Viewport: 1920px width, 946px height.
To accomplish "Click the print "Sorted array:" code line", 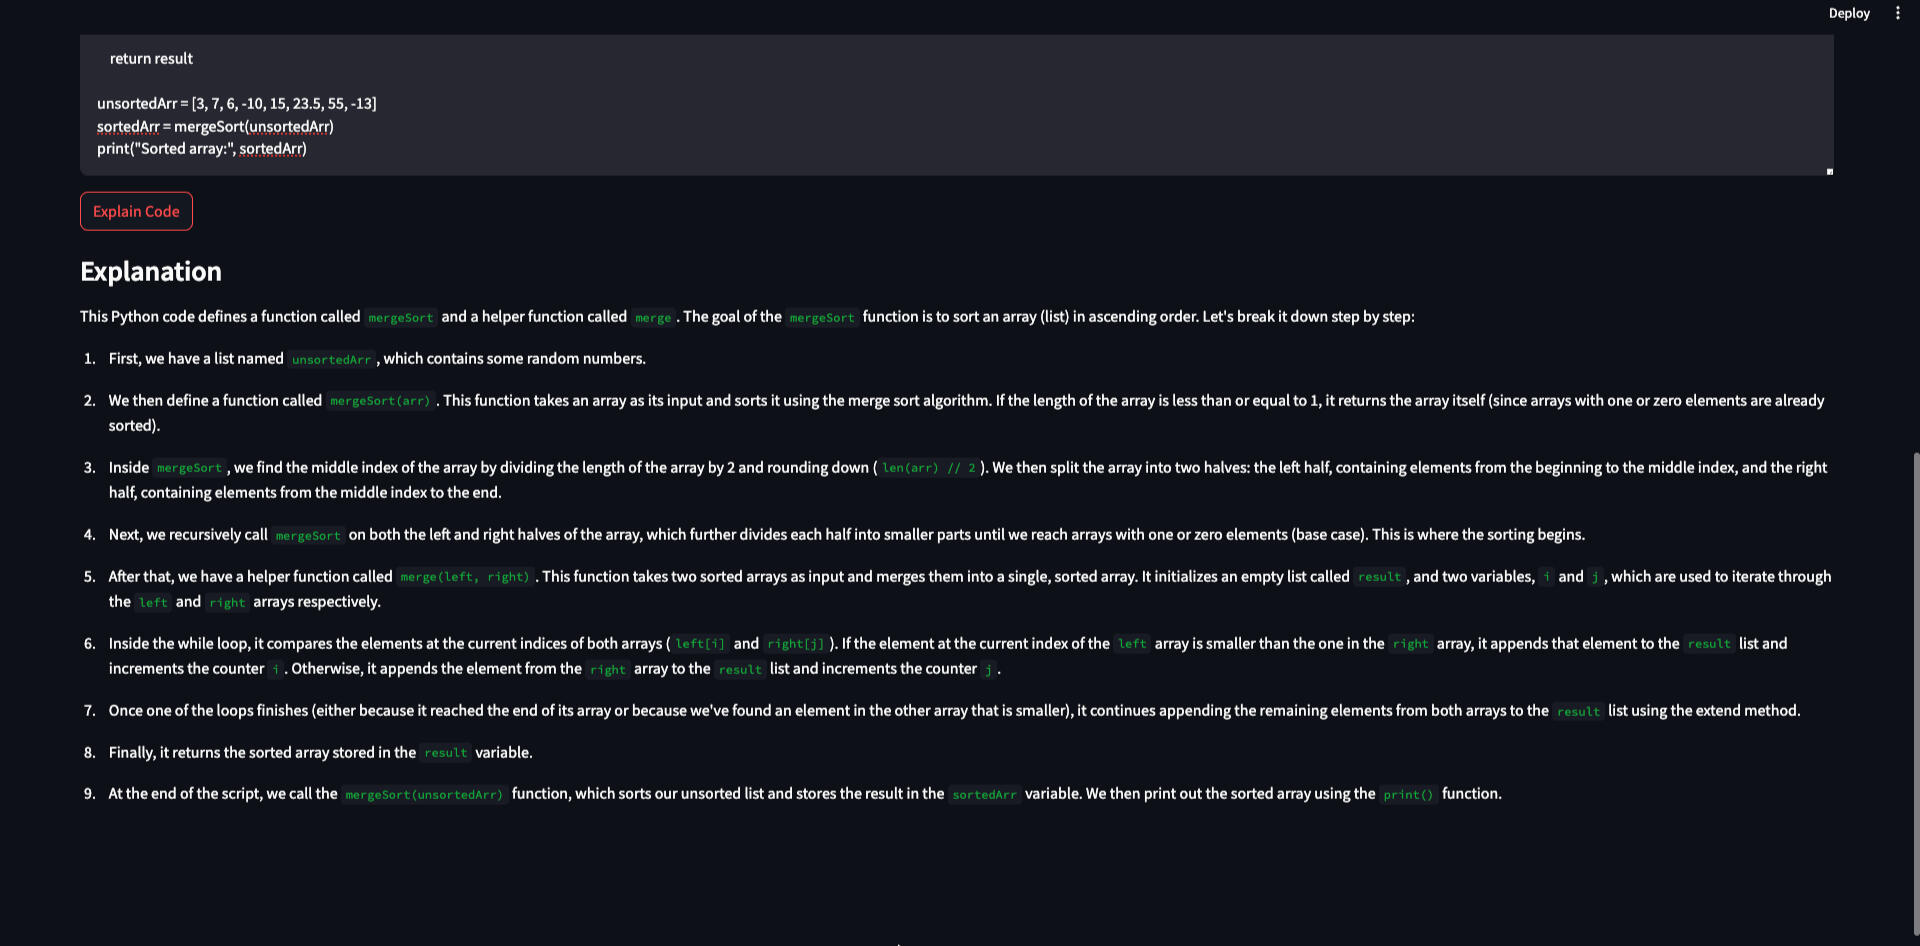I will [x=201, y=149].
